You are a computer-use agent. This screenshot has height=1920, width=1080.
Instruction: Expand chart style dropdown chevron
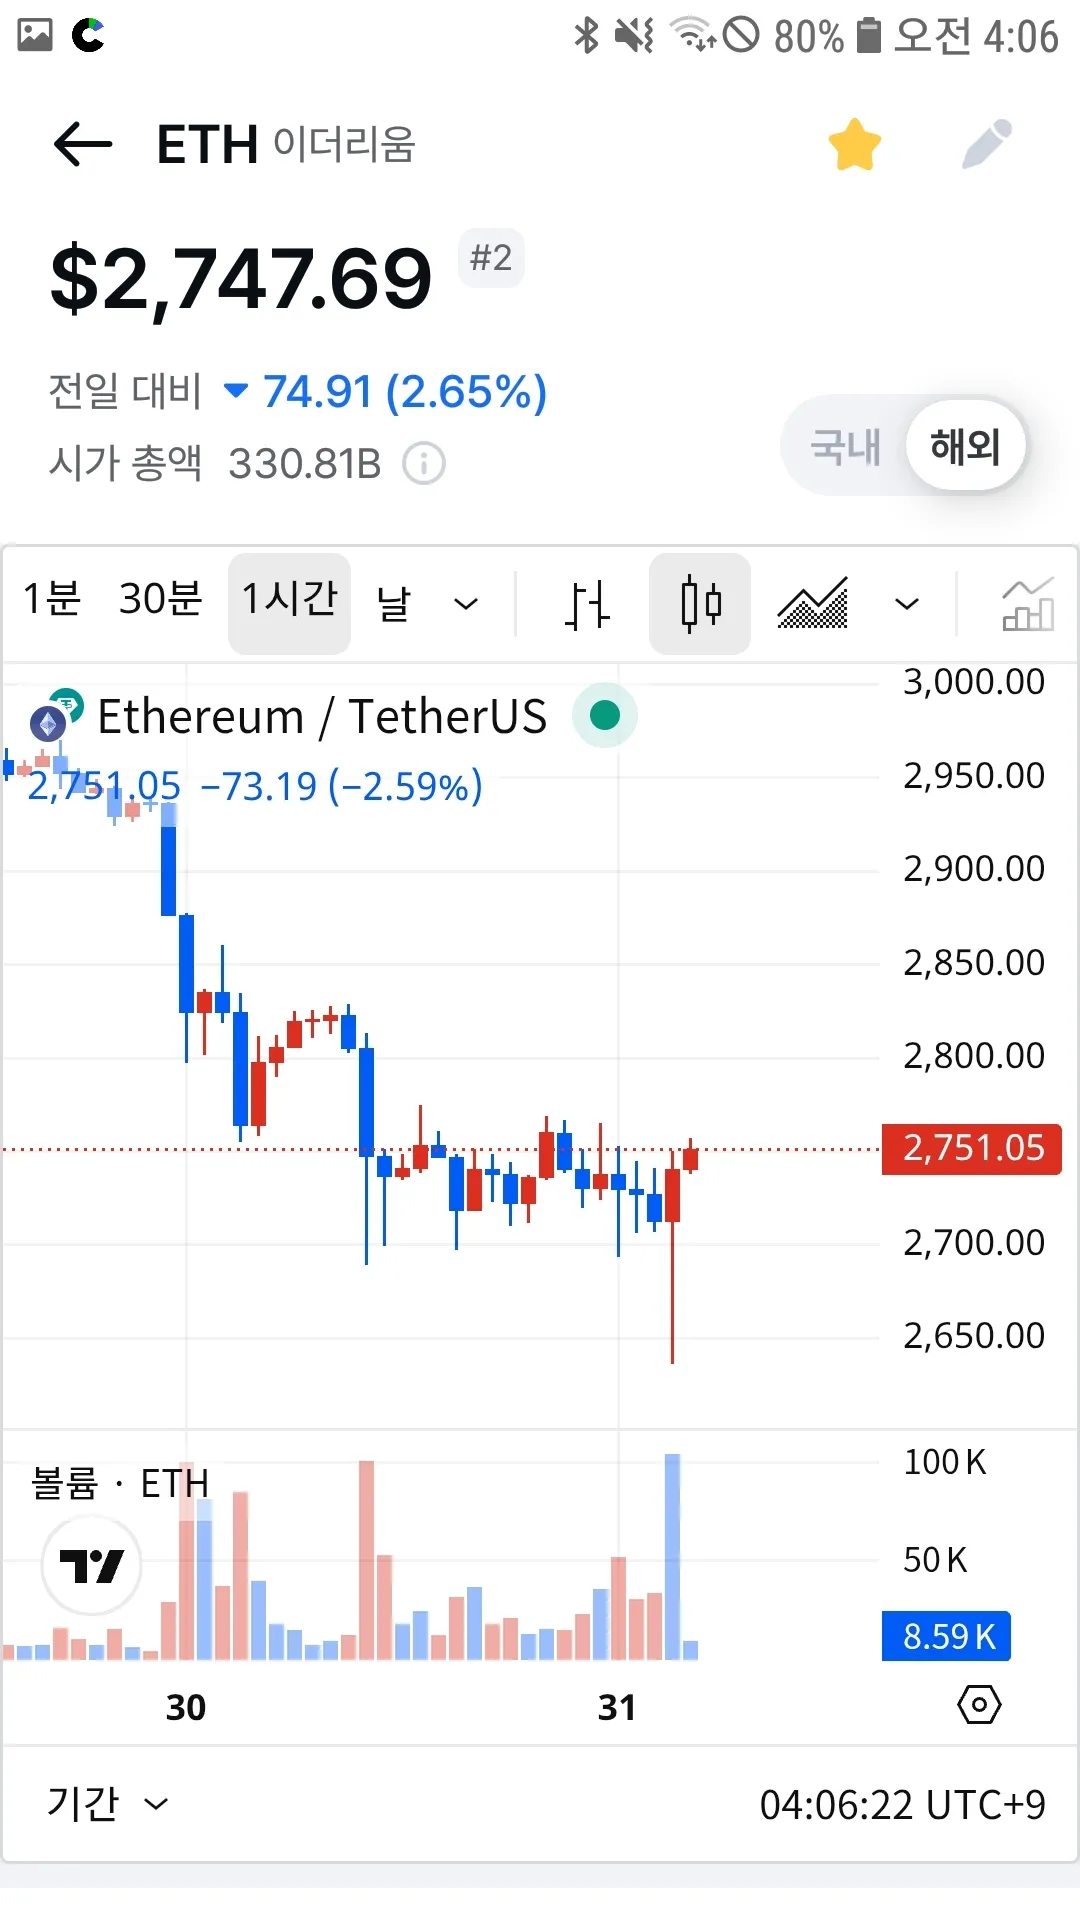tap(907, 604)
